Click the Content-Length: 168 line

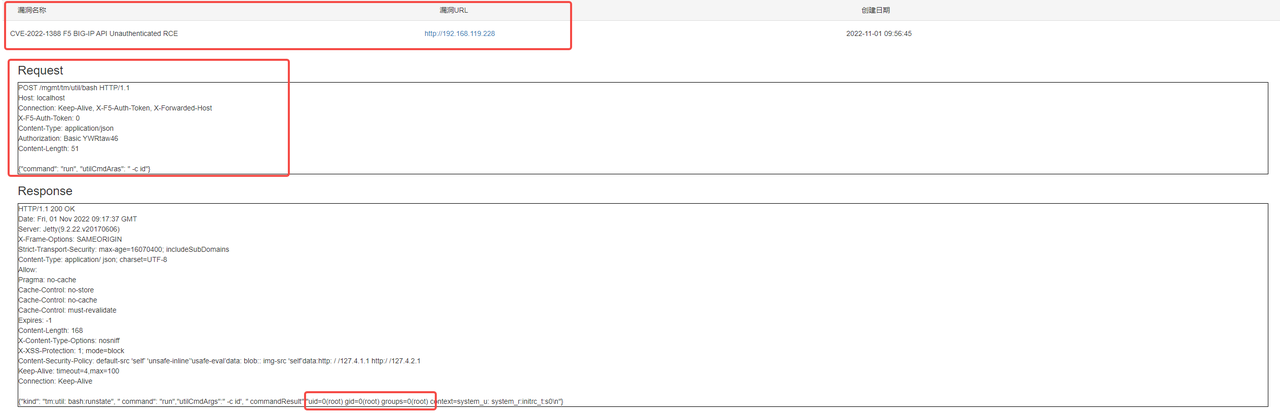[x=50, y=329]
